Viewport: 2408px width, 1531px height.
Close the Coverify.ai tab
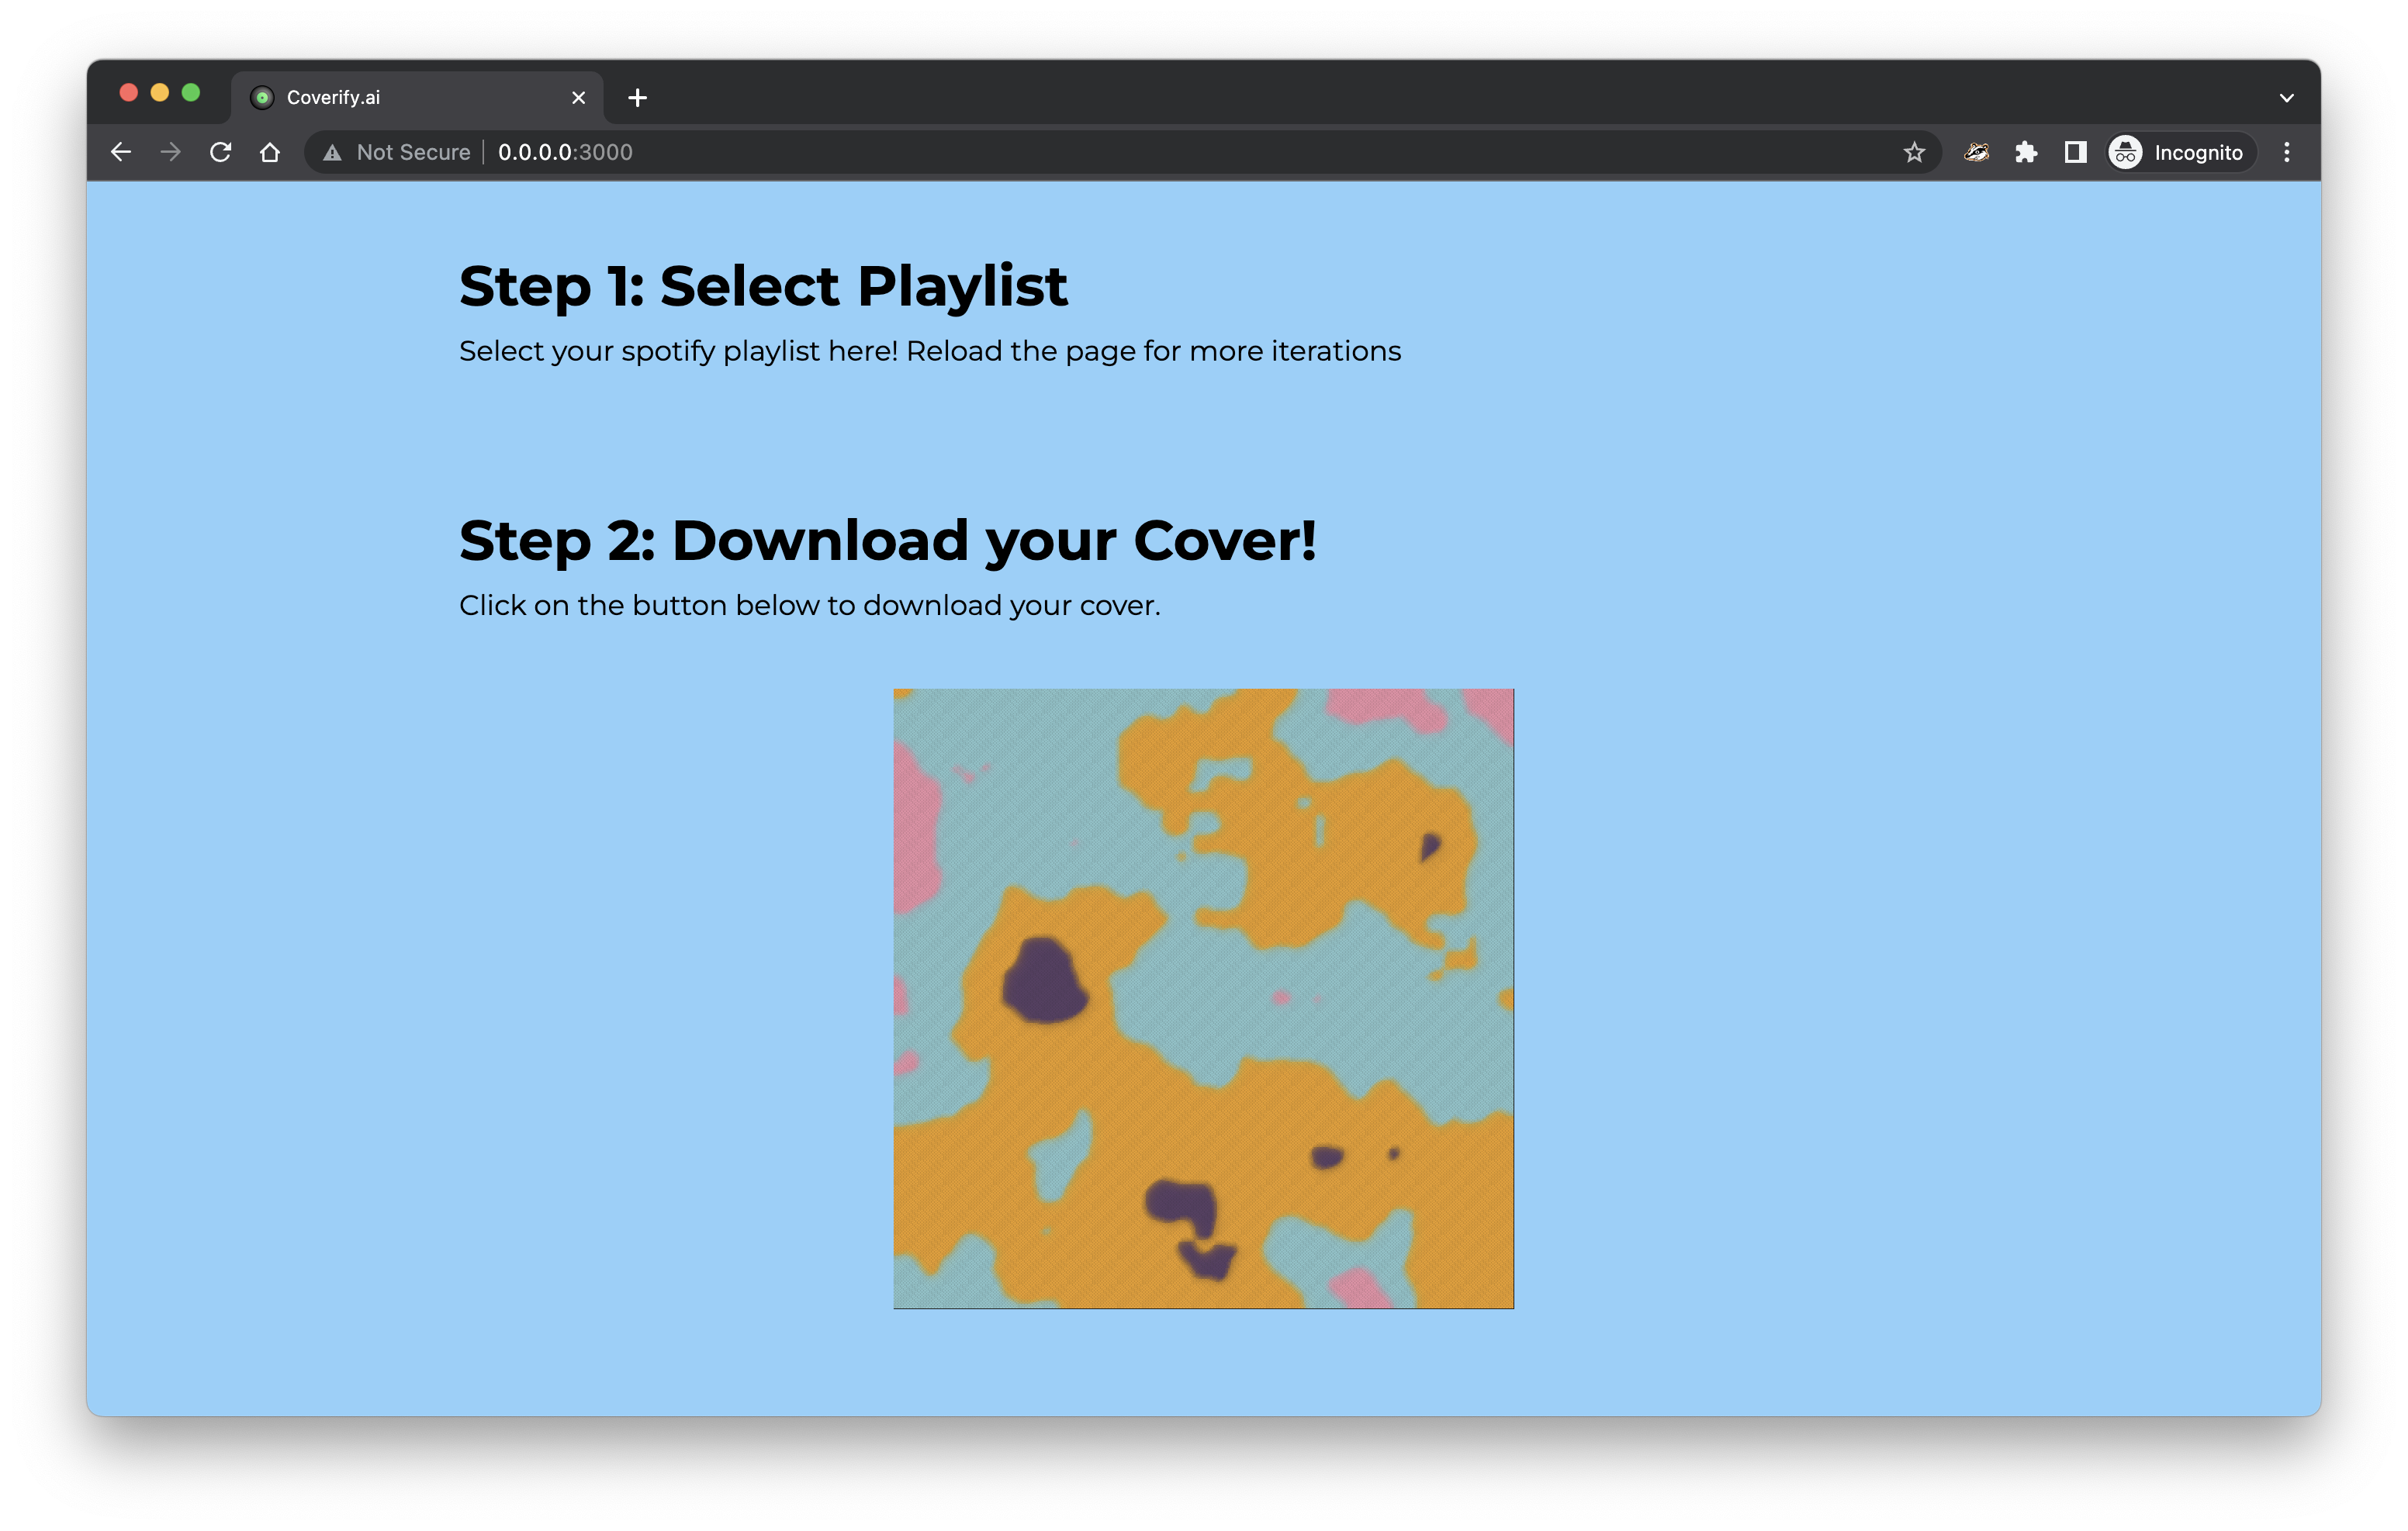point(578,98)
